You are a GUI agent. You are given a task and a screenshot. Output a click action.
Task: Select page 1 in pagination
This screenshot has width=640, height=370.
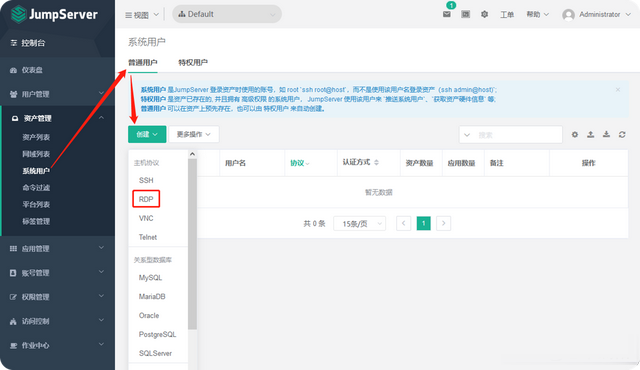pyautogui.click(x=424, y=223)
